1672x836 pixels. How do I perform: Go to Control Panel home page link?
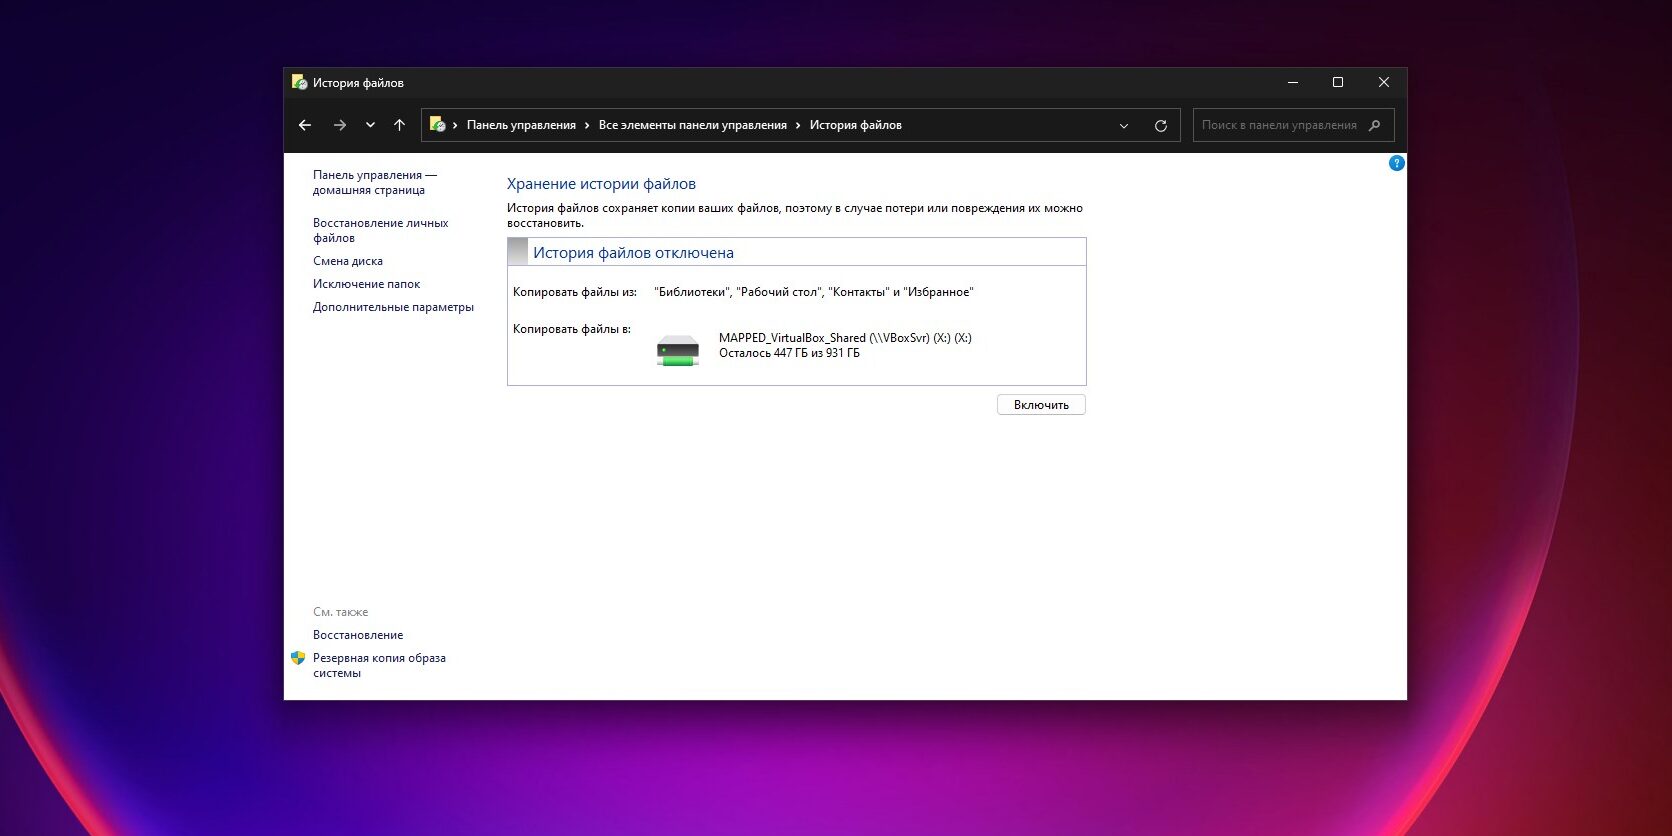374,182
